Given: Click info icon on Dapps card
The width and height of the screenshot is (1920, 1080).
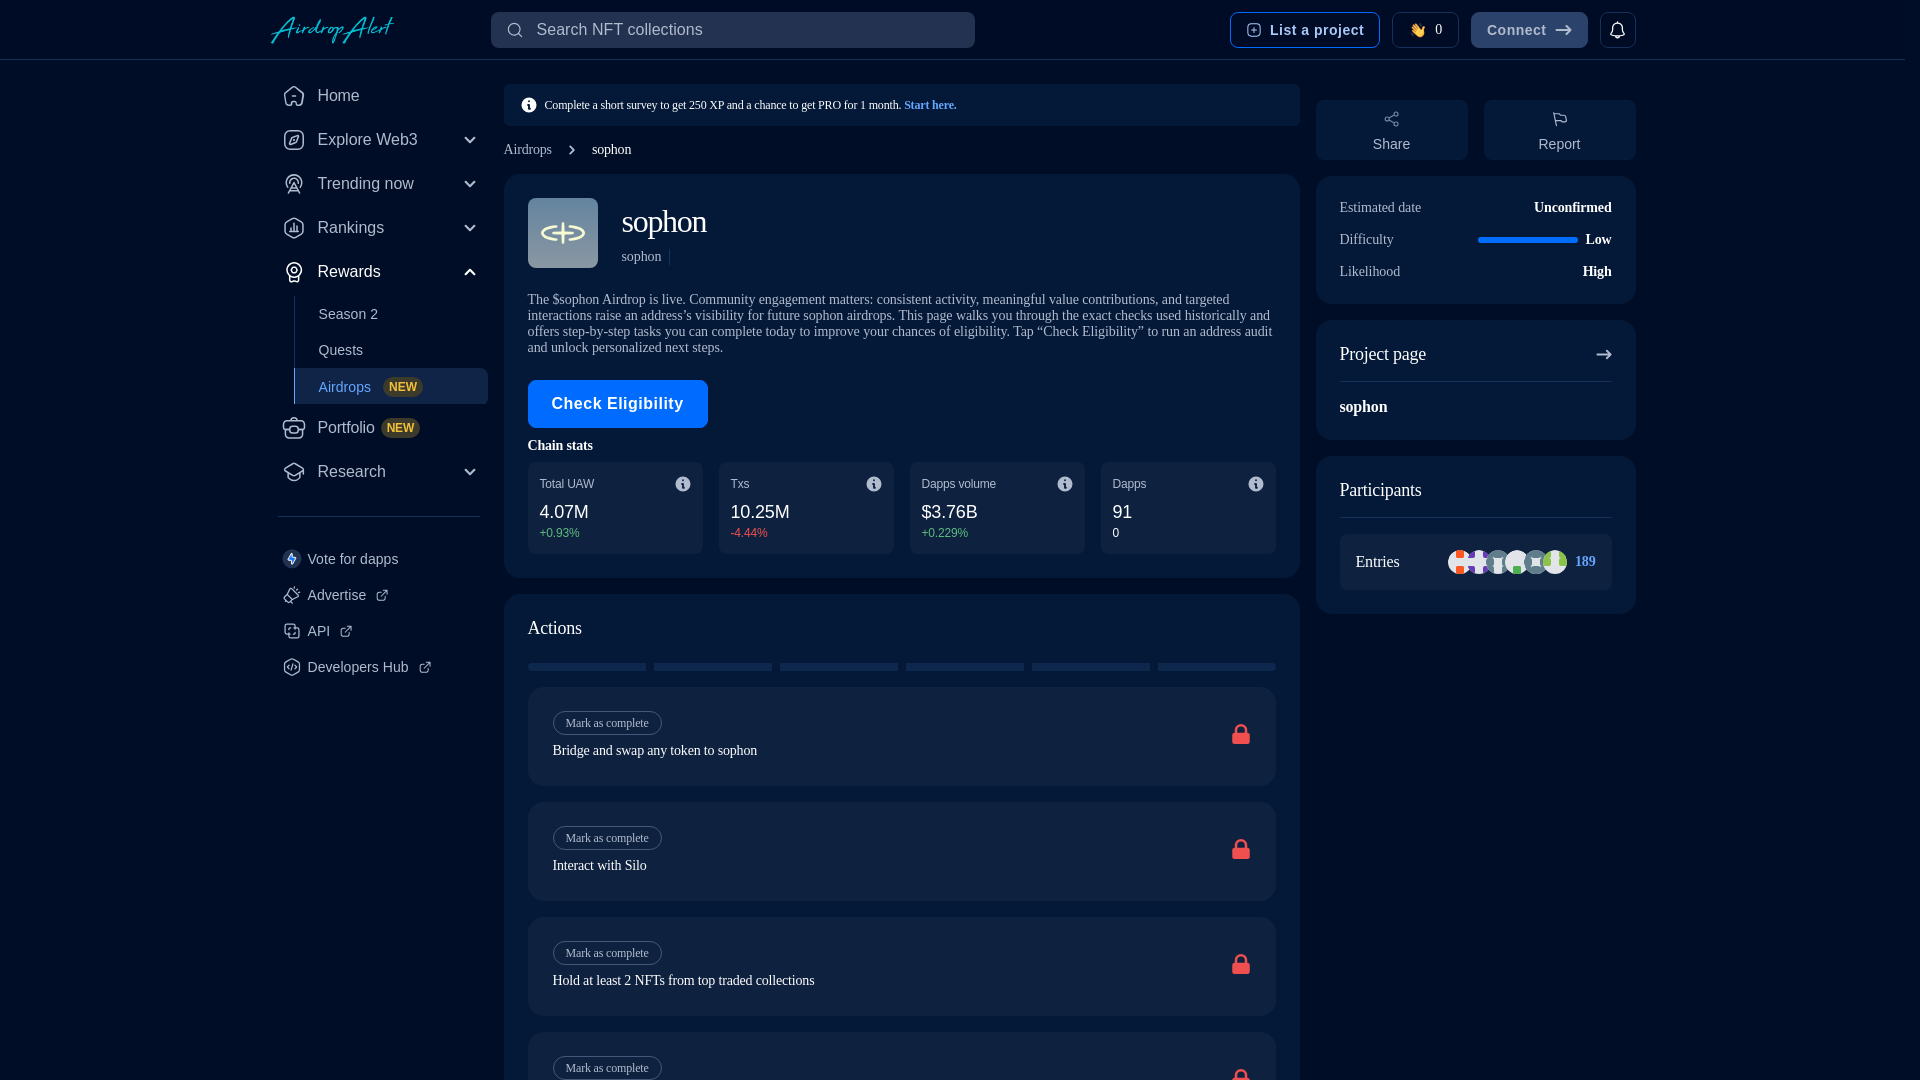Looking at the screenshot, I should 1256,484.
